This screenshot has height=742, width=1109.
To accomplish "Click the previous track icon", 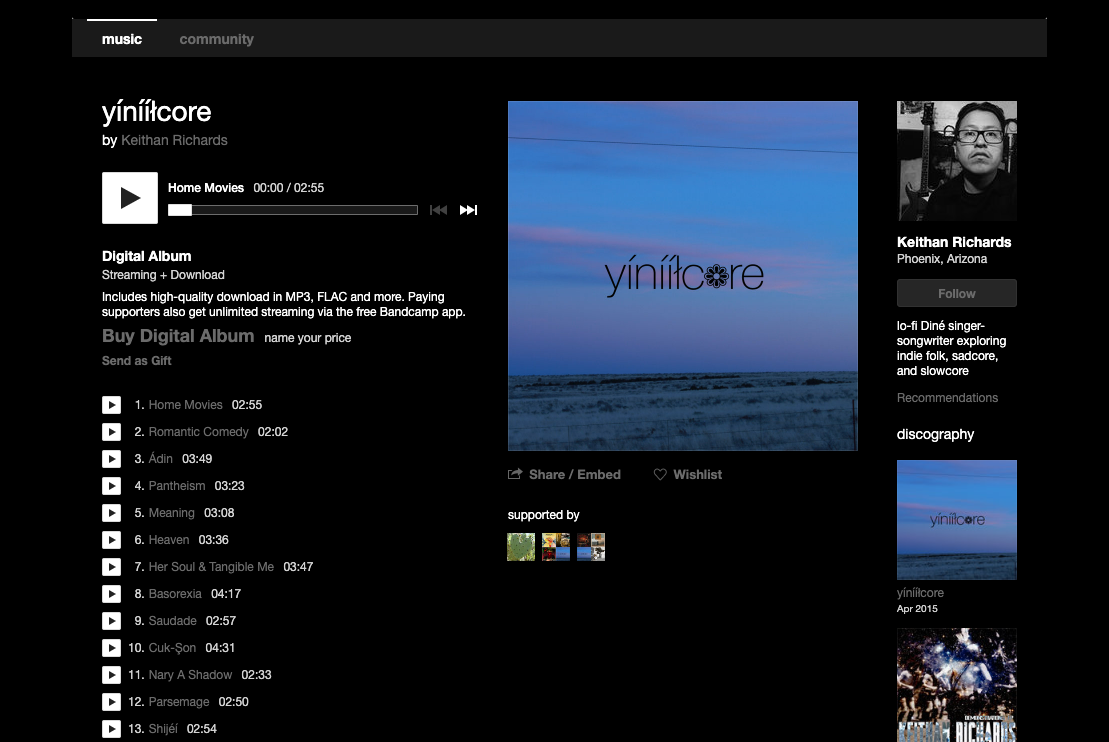I will pyautogui.click(x=438, y=210).
